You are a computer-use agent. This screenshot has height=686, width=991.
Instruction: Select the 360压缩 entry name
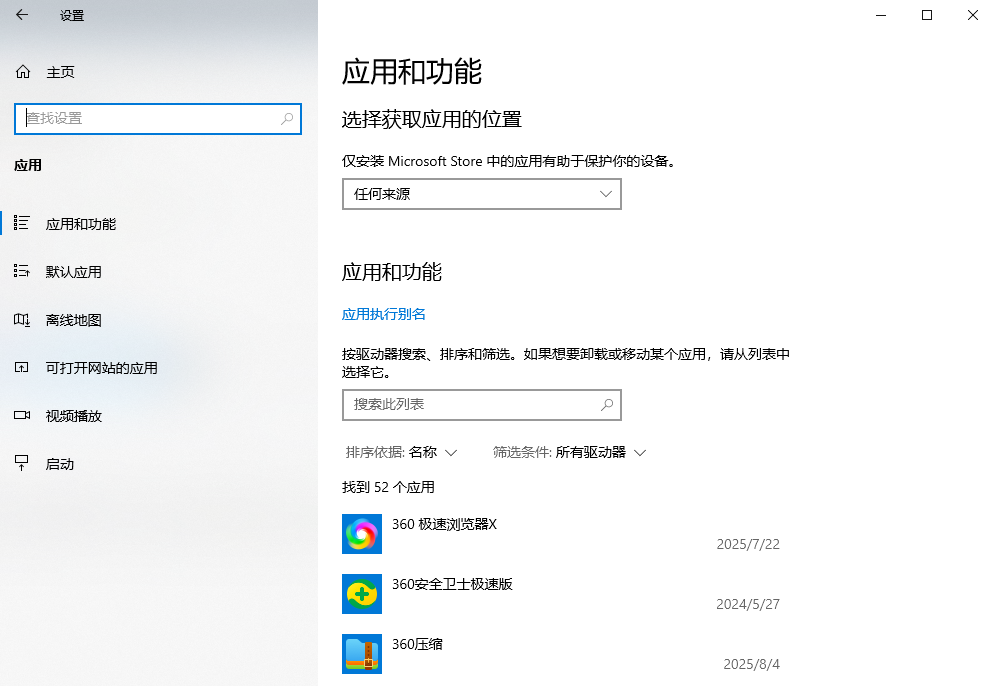(x=417, y=644)
